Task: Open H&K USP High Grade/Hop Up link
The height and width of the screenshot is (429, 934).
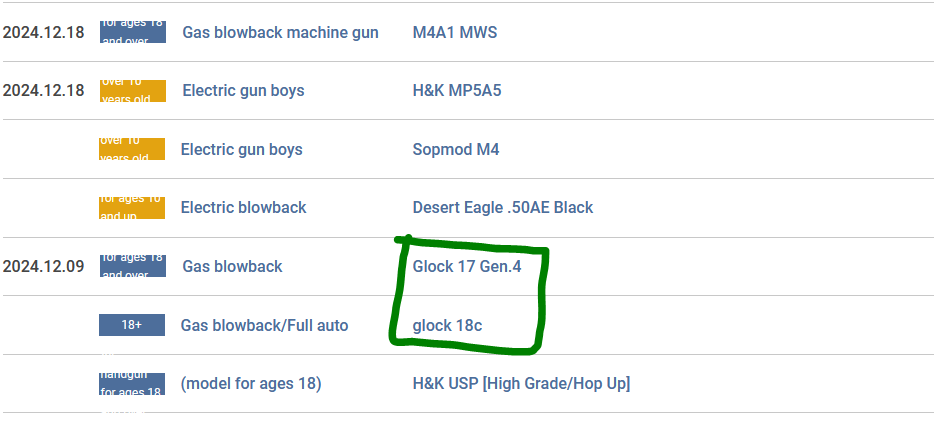Action: pos(520,384)
